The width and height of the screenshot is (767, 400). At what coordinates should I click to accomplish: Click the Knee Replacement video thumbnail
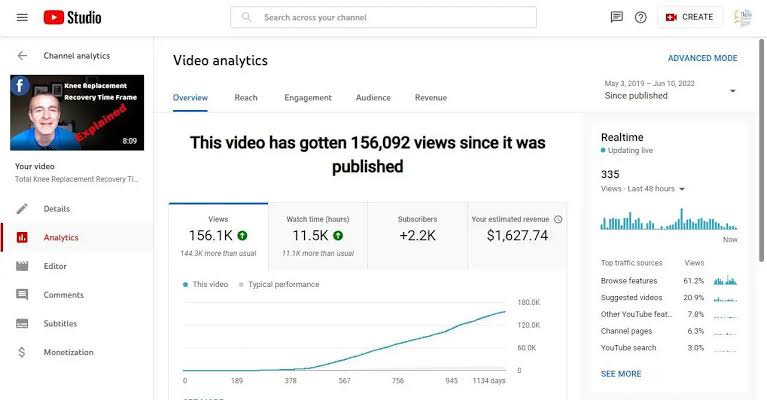(x=77, y=112)
